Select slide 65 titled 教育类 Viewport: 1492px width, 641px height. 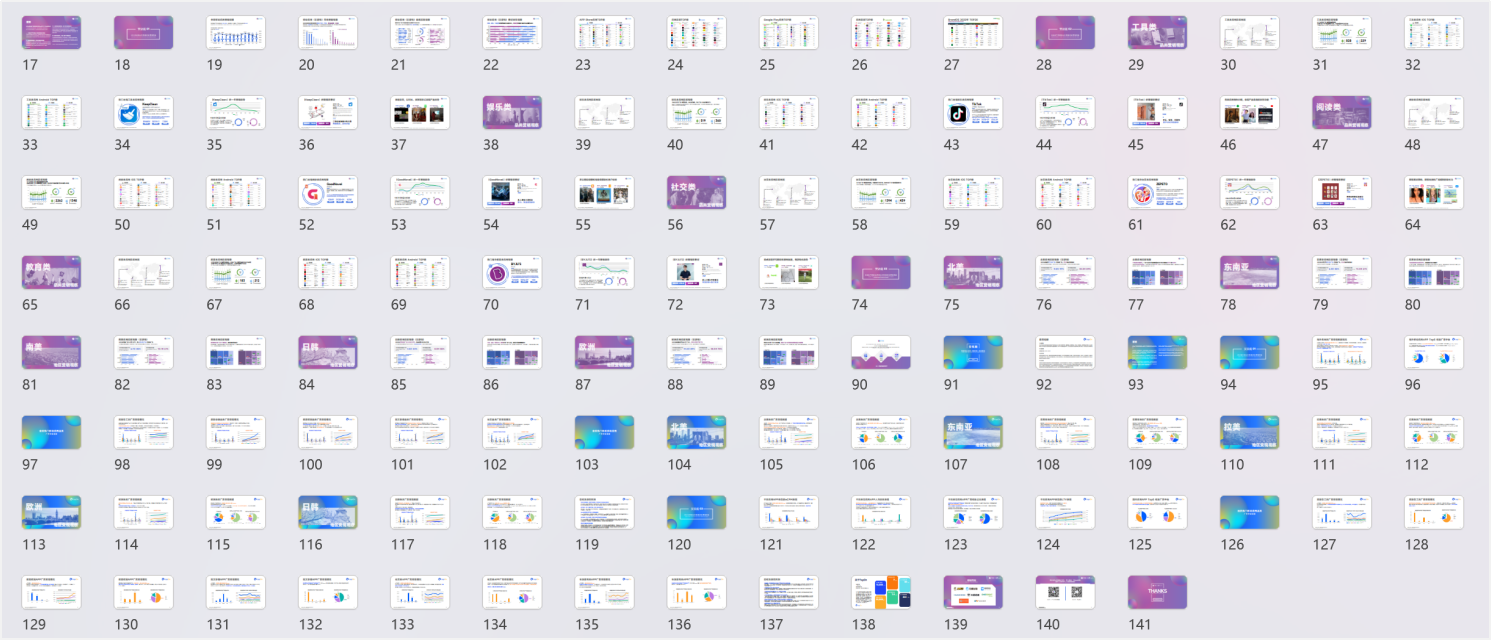[x=51, y=273]
